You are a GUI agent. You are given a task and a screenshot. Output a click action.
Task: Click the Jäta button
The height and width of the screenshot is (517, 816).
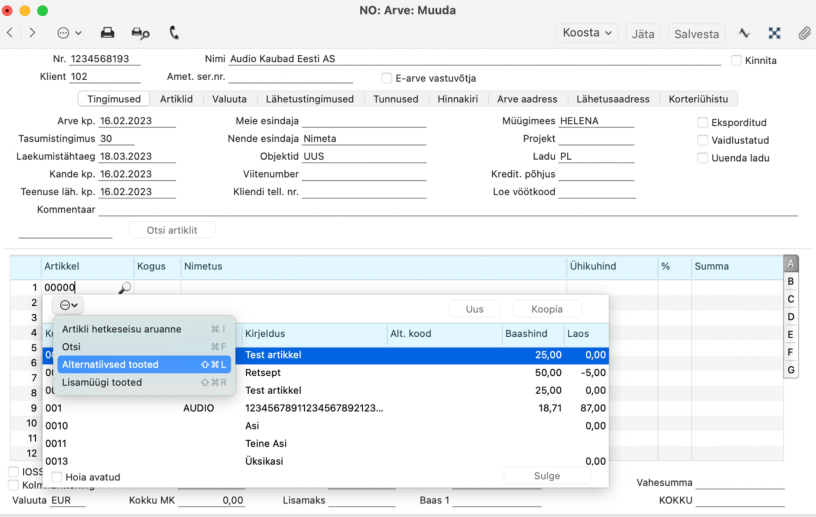[x=643, y=34]
